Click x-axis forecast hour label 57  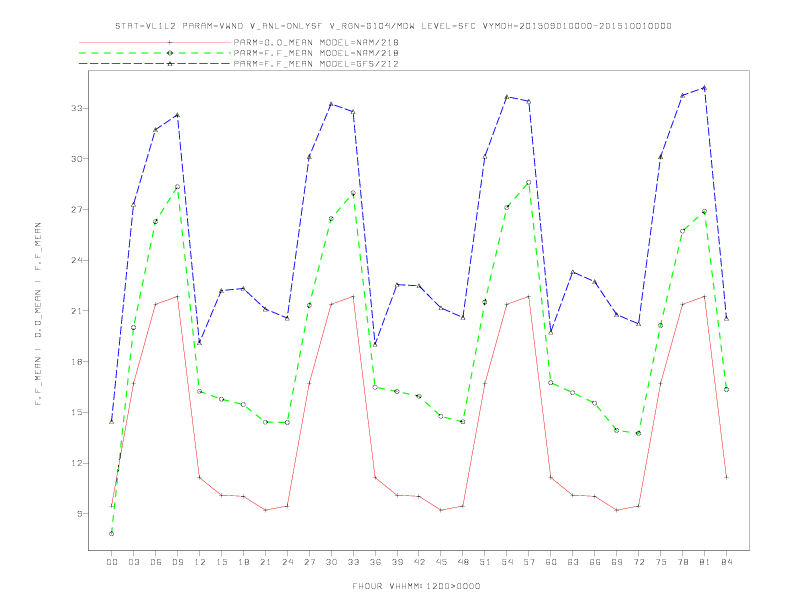pyautogui.click(x=529, y=562)
